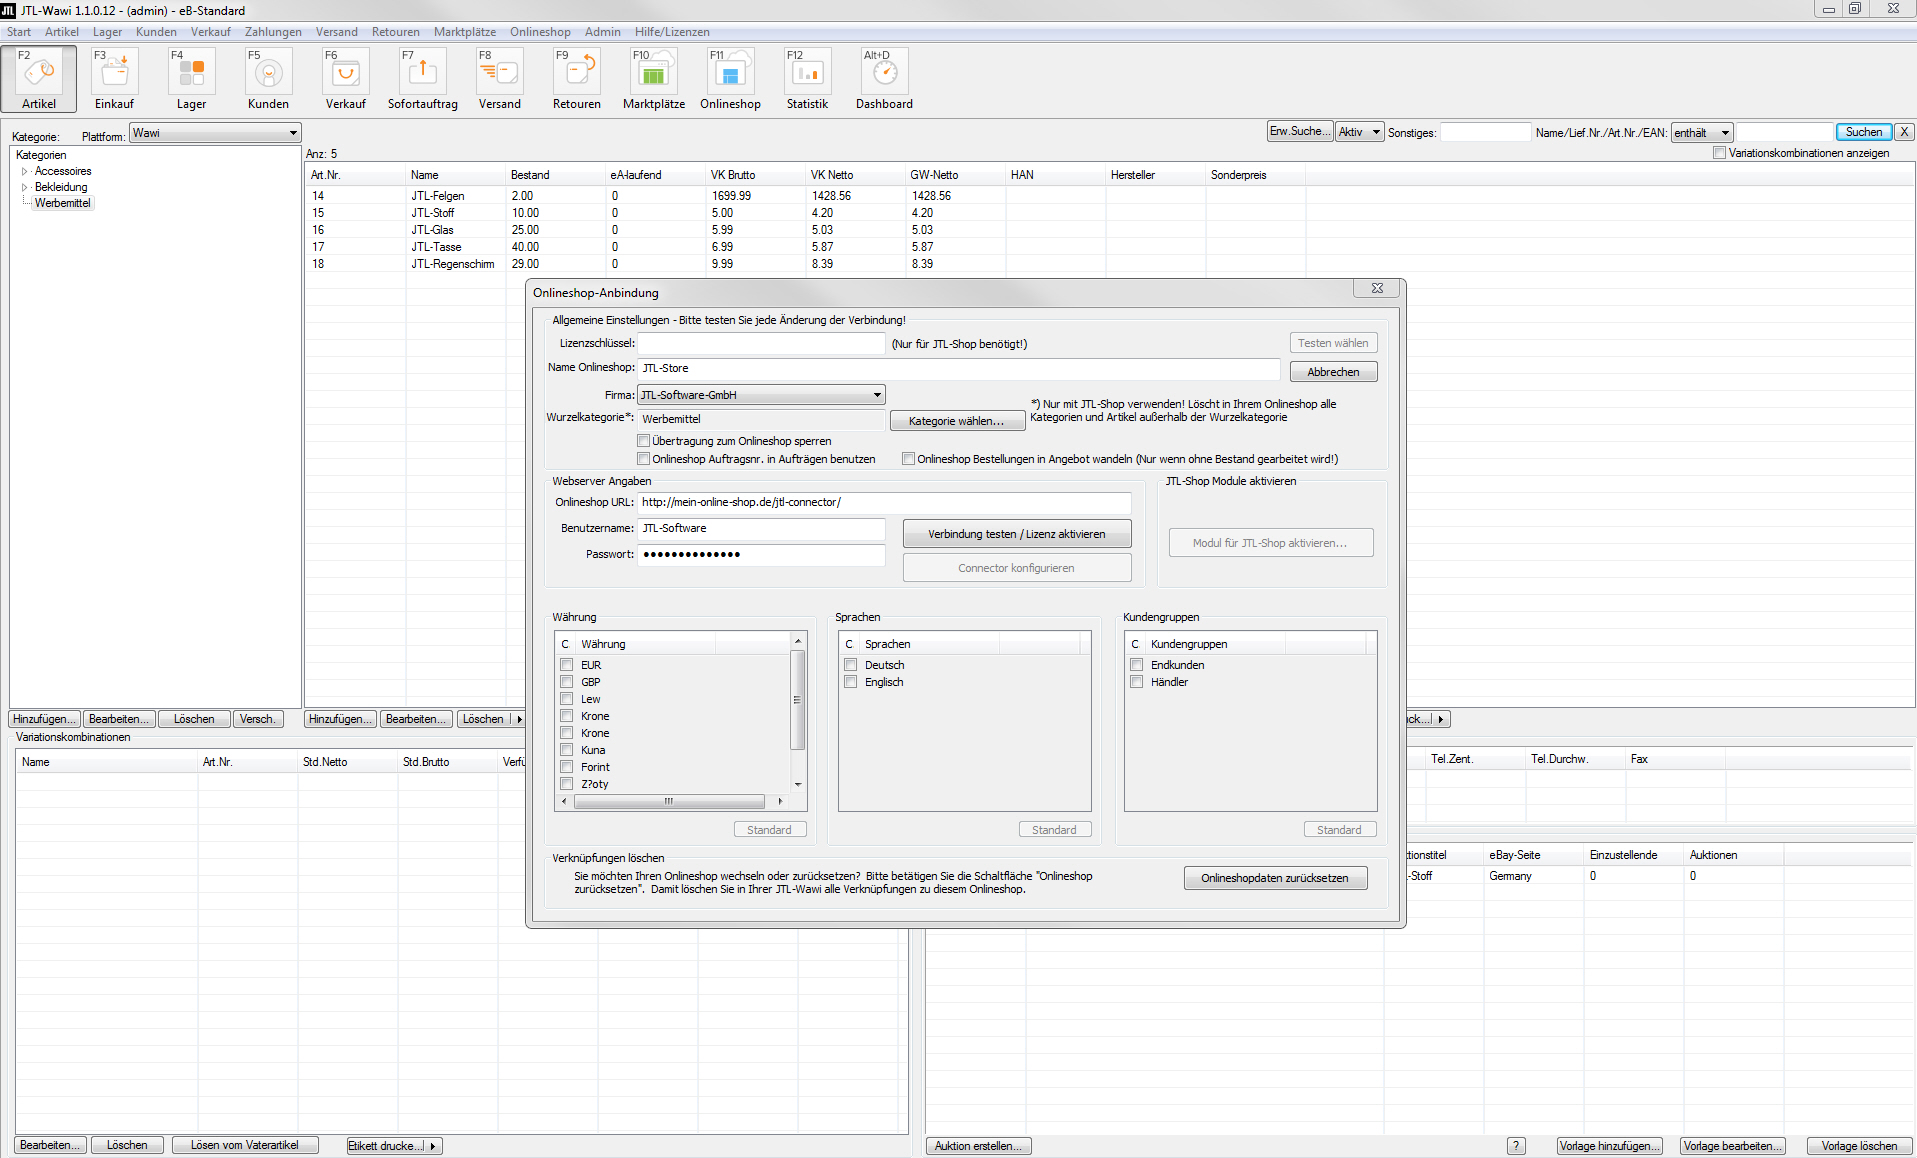The height and width of the screenshot is (1158, 1917).
Task: Open the Verkauf toolbar icon
Action: (x=345, y=78)
